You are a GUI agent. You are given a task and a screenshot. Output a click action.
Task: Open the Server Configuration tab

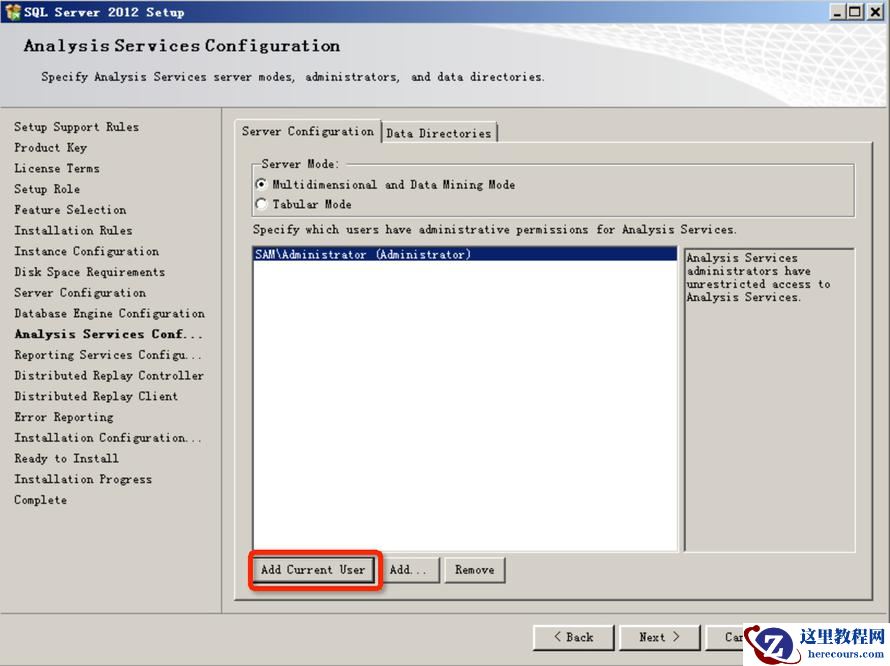tap(308, 131)
